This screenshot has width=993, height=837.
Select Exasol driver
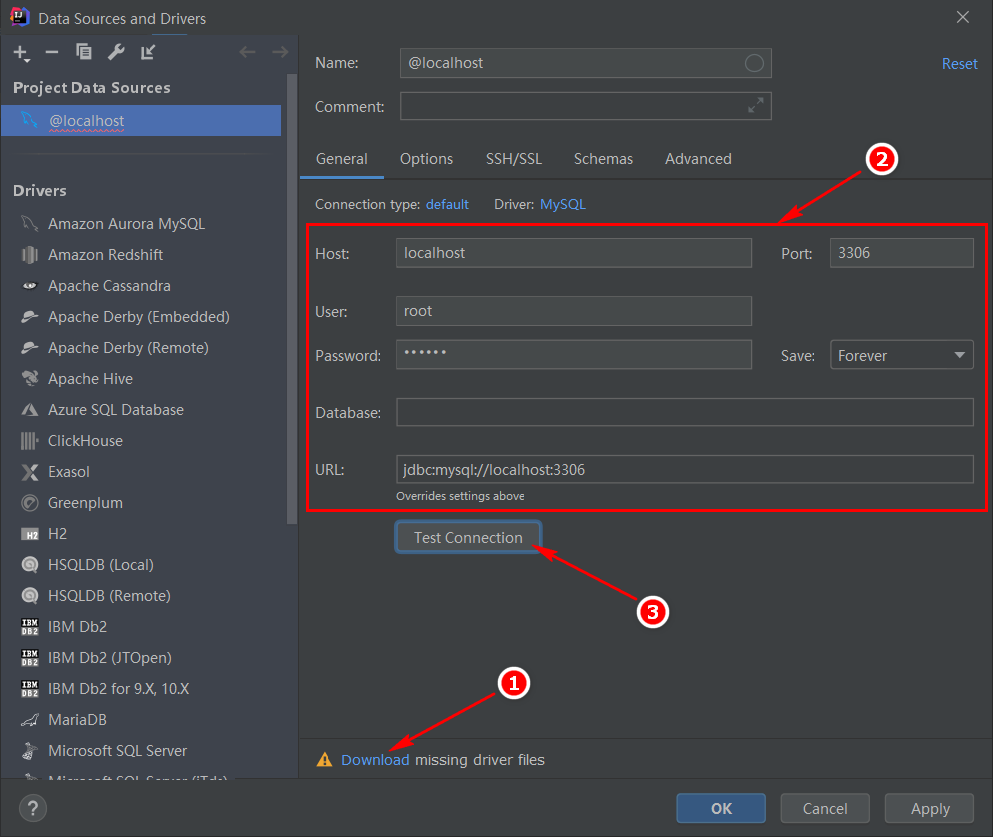pyautogui.click(x=68, y=472)
